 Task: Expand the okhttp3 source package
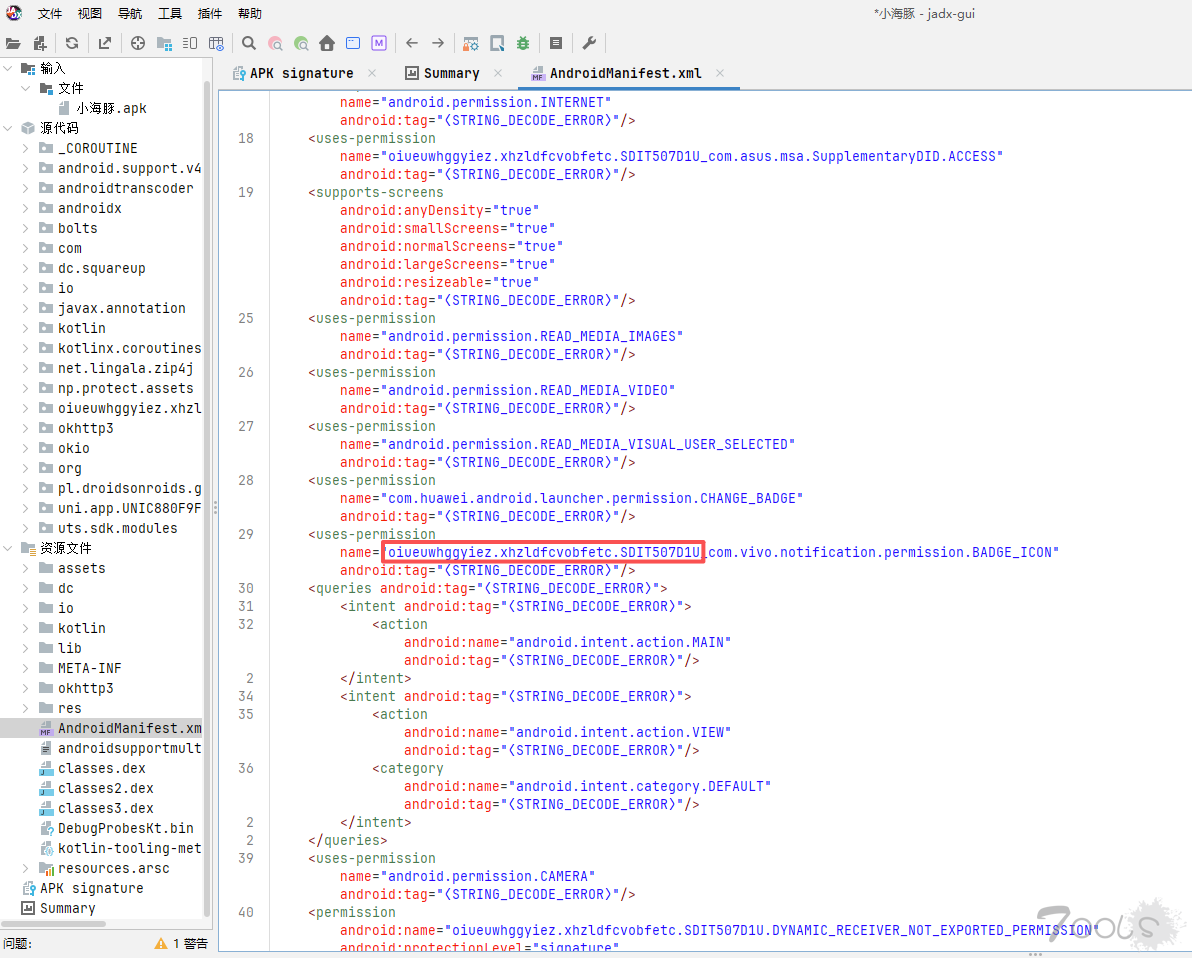coord(25,428)
